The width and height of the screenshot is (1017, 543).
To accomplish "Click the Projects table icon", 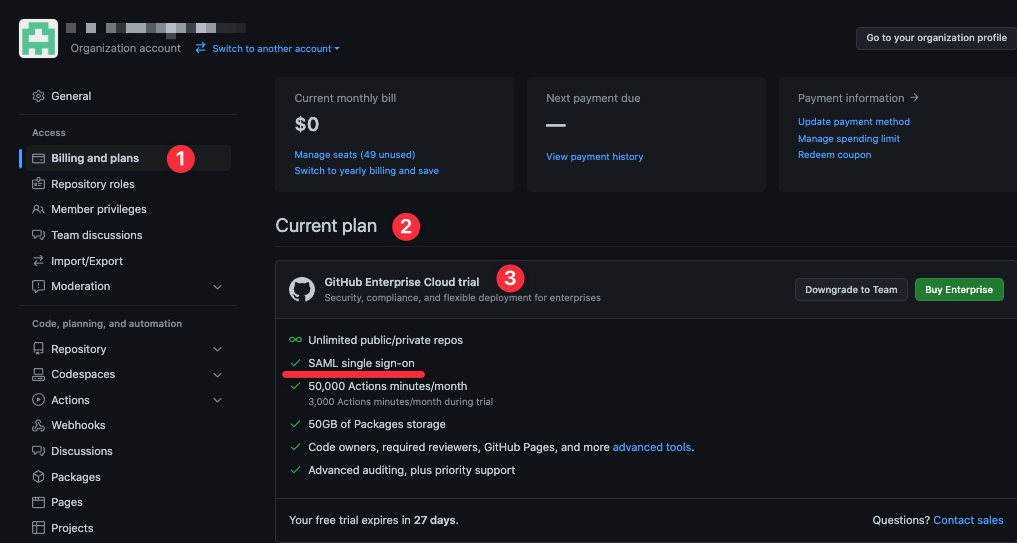I will pos(39,528).
